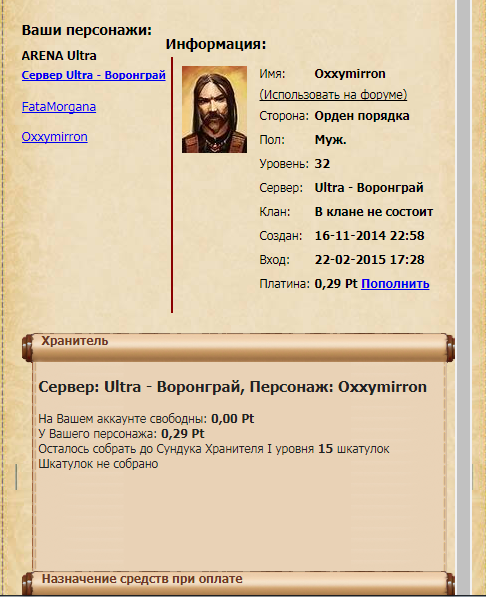The image size is (486, 597).
Task: Click the Сервер/Персонаж heading inside Хранитель
Action: click(232, 387)
